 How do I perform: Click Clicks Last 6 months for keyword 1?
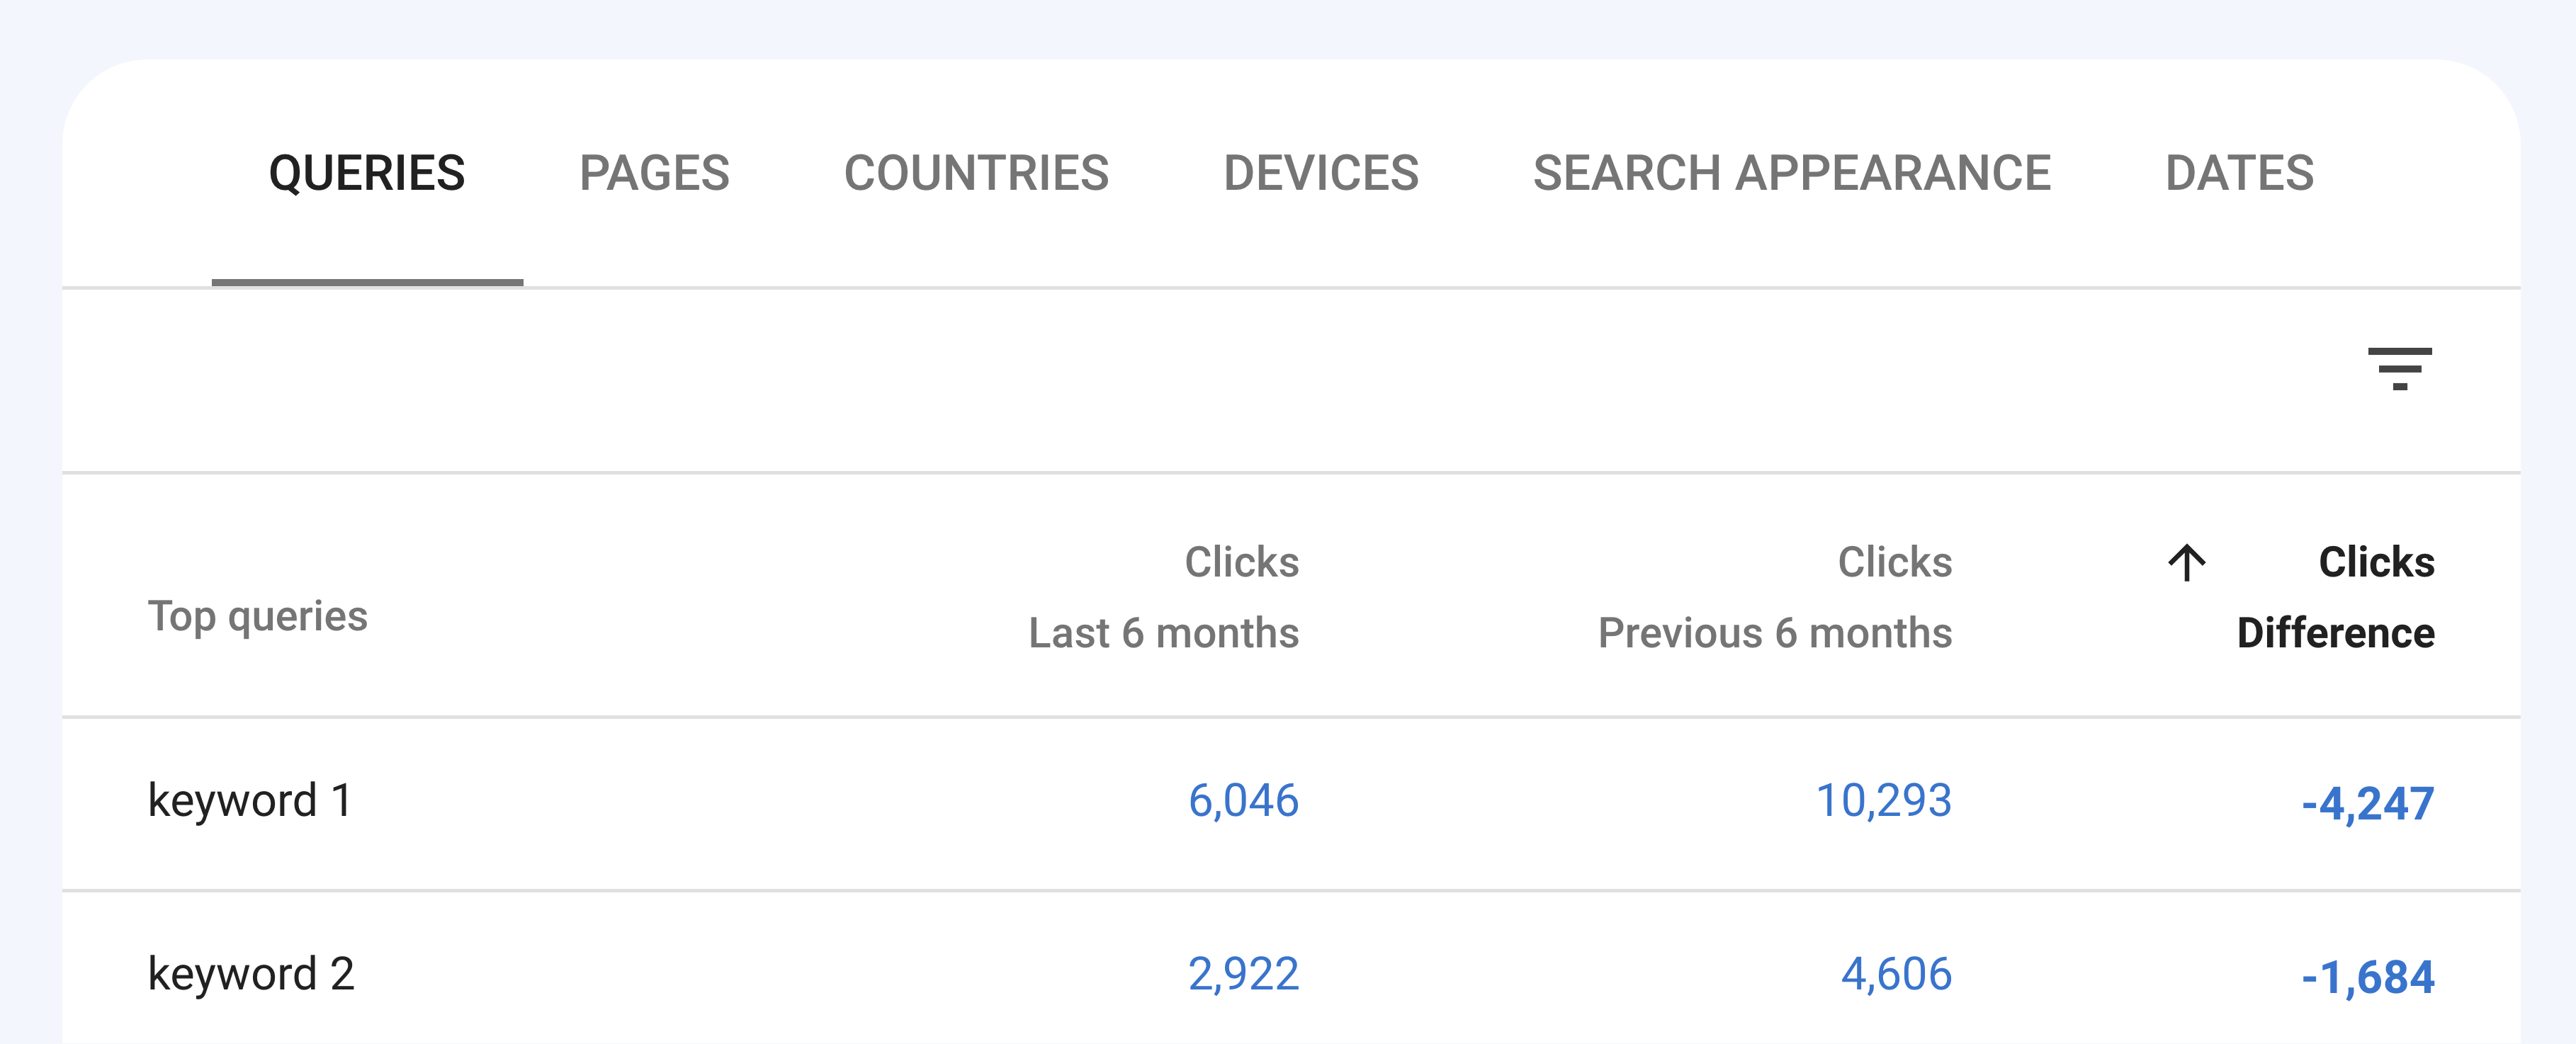[x=1243, y=801]
